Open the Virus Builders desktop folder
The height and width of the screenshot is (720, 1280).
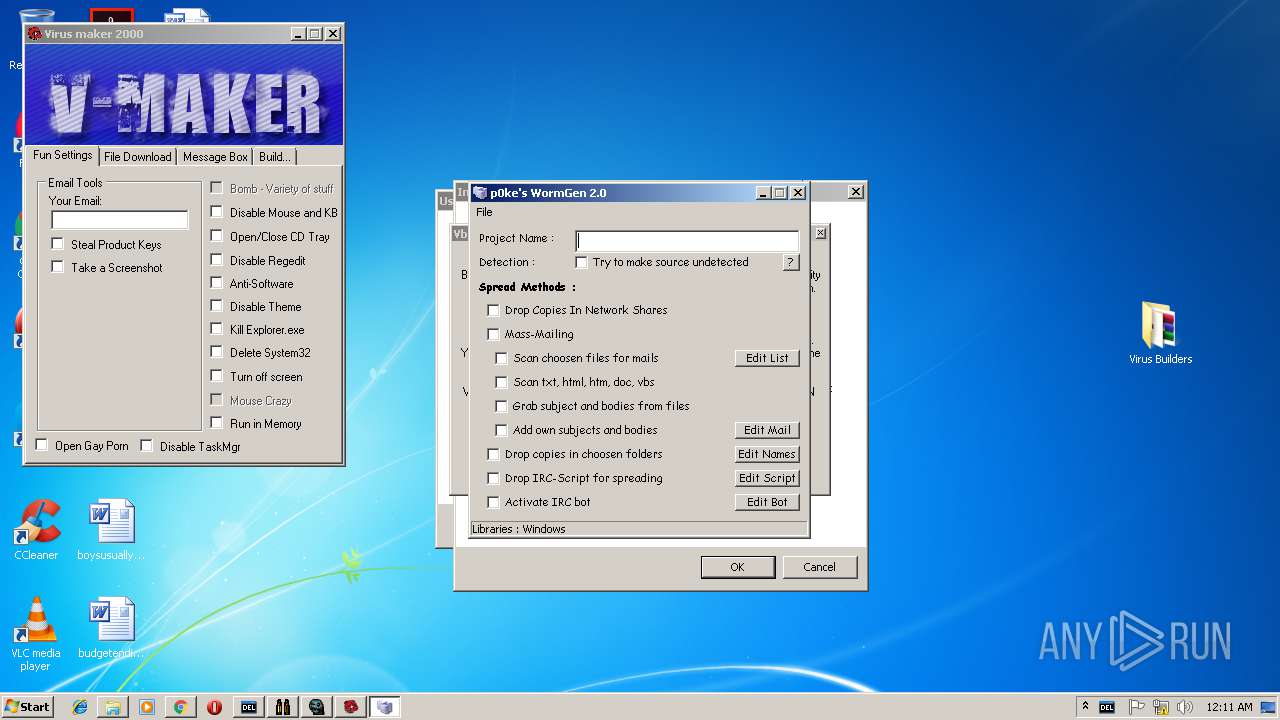(x=1160, y=333)
